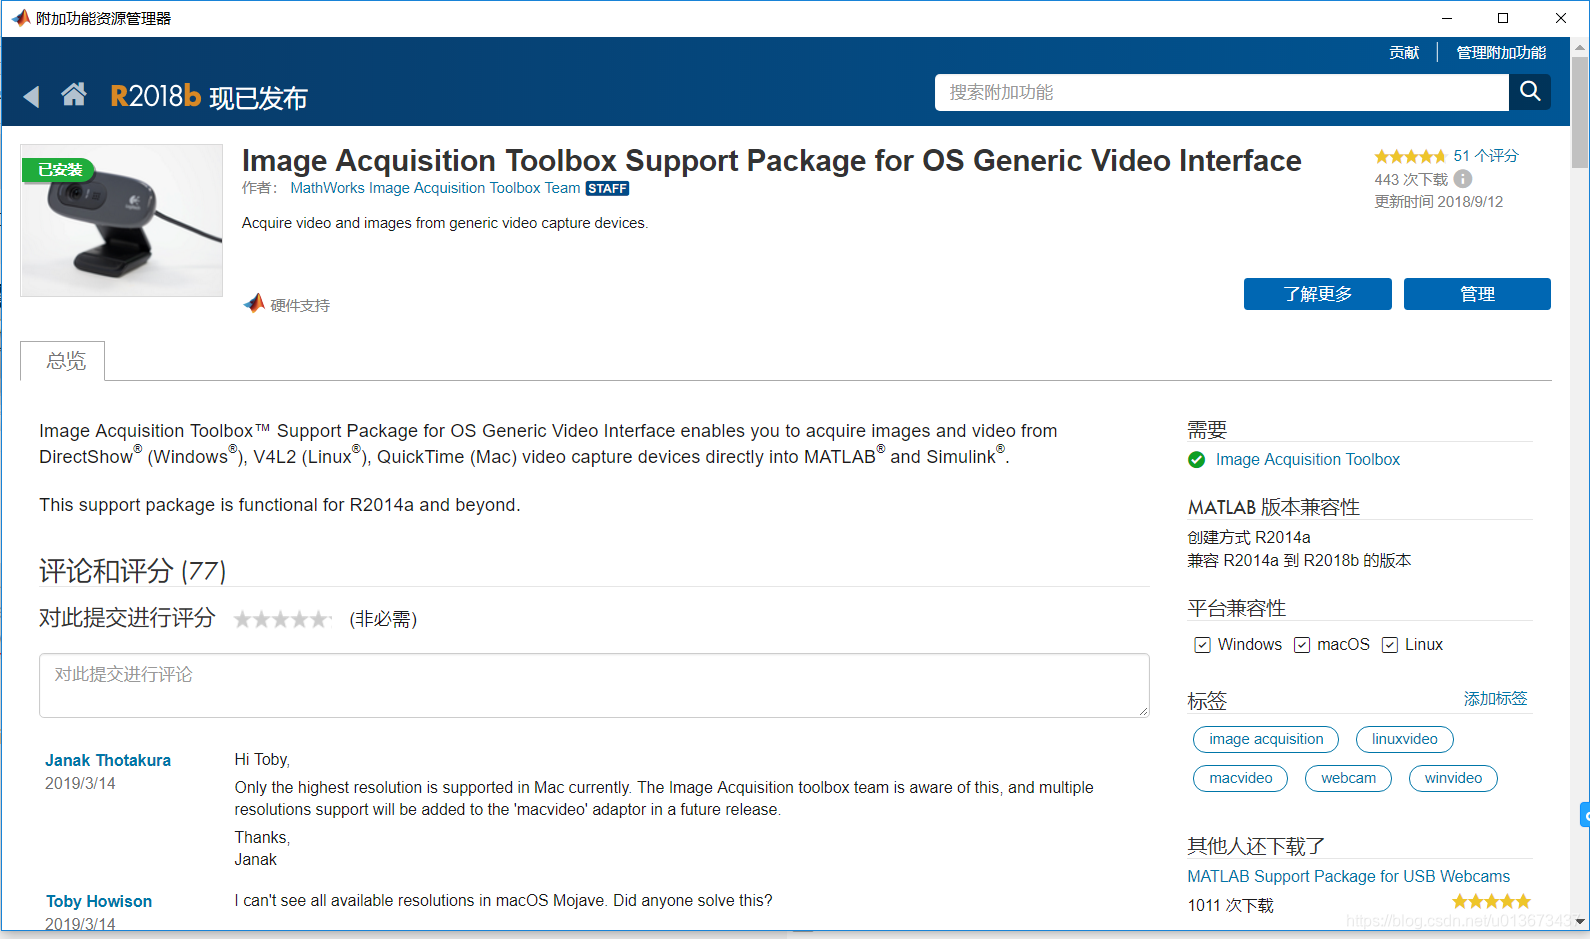This screenshot has width=1590, height=939.
Task: Click the MATLAB logo in title bar
Action: point(20,18)
